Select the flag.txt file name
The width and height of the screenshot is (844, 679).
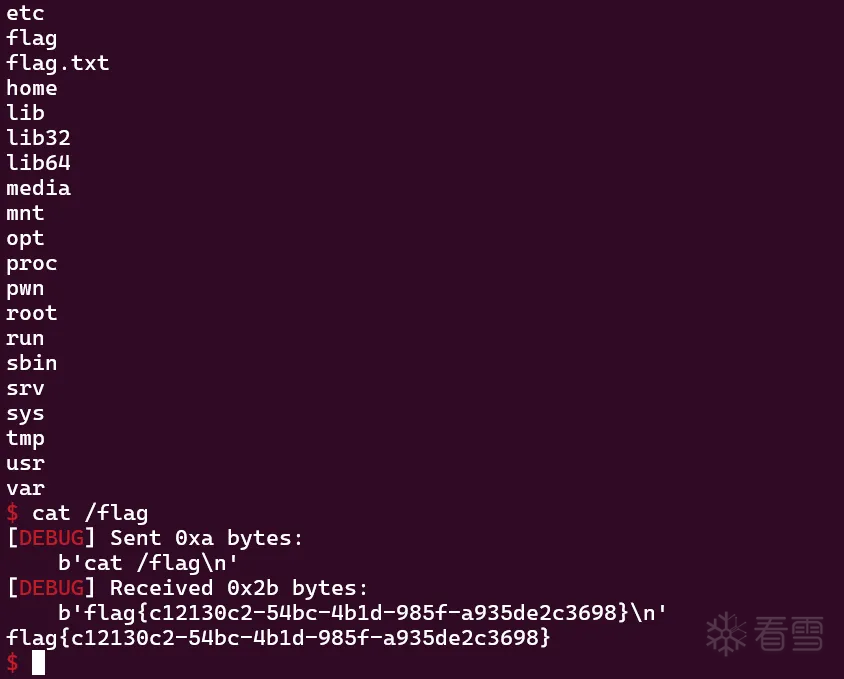click(x=57, y=63)
